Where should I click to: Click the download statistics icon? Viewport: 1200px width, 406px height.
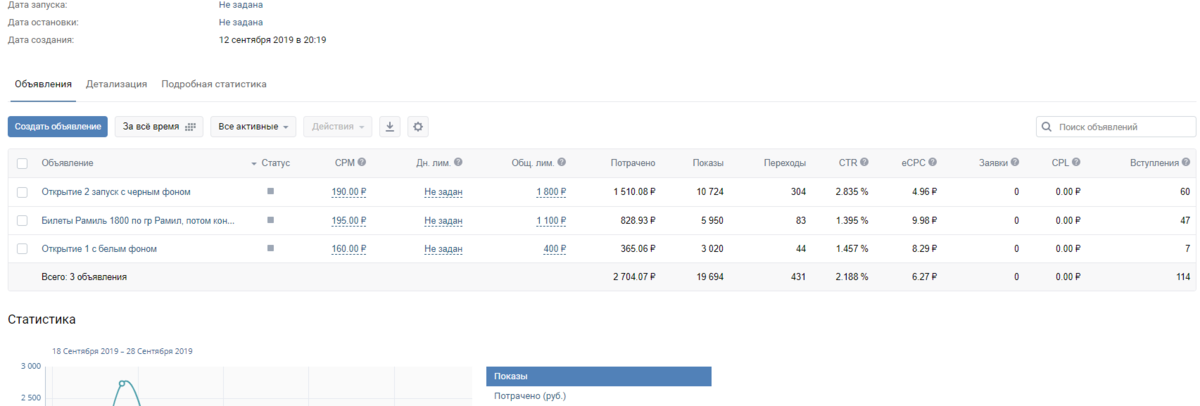coord(390,127)
